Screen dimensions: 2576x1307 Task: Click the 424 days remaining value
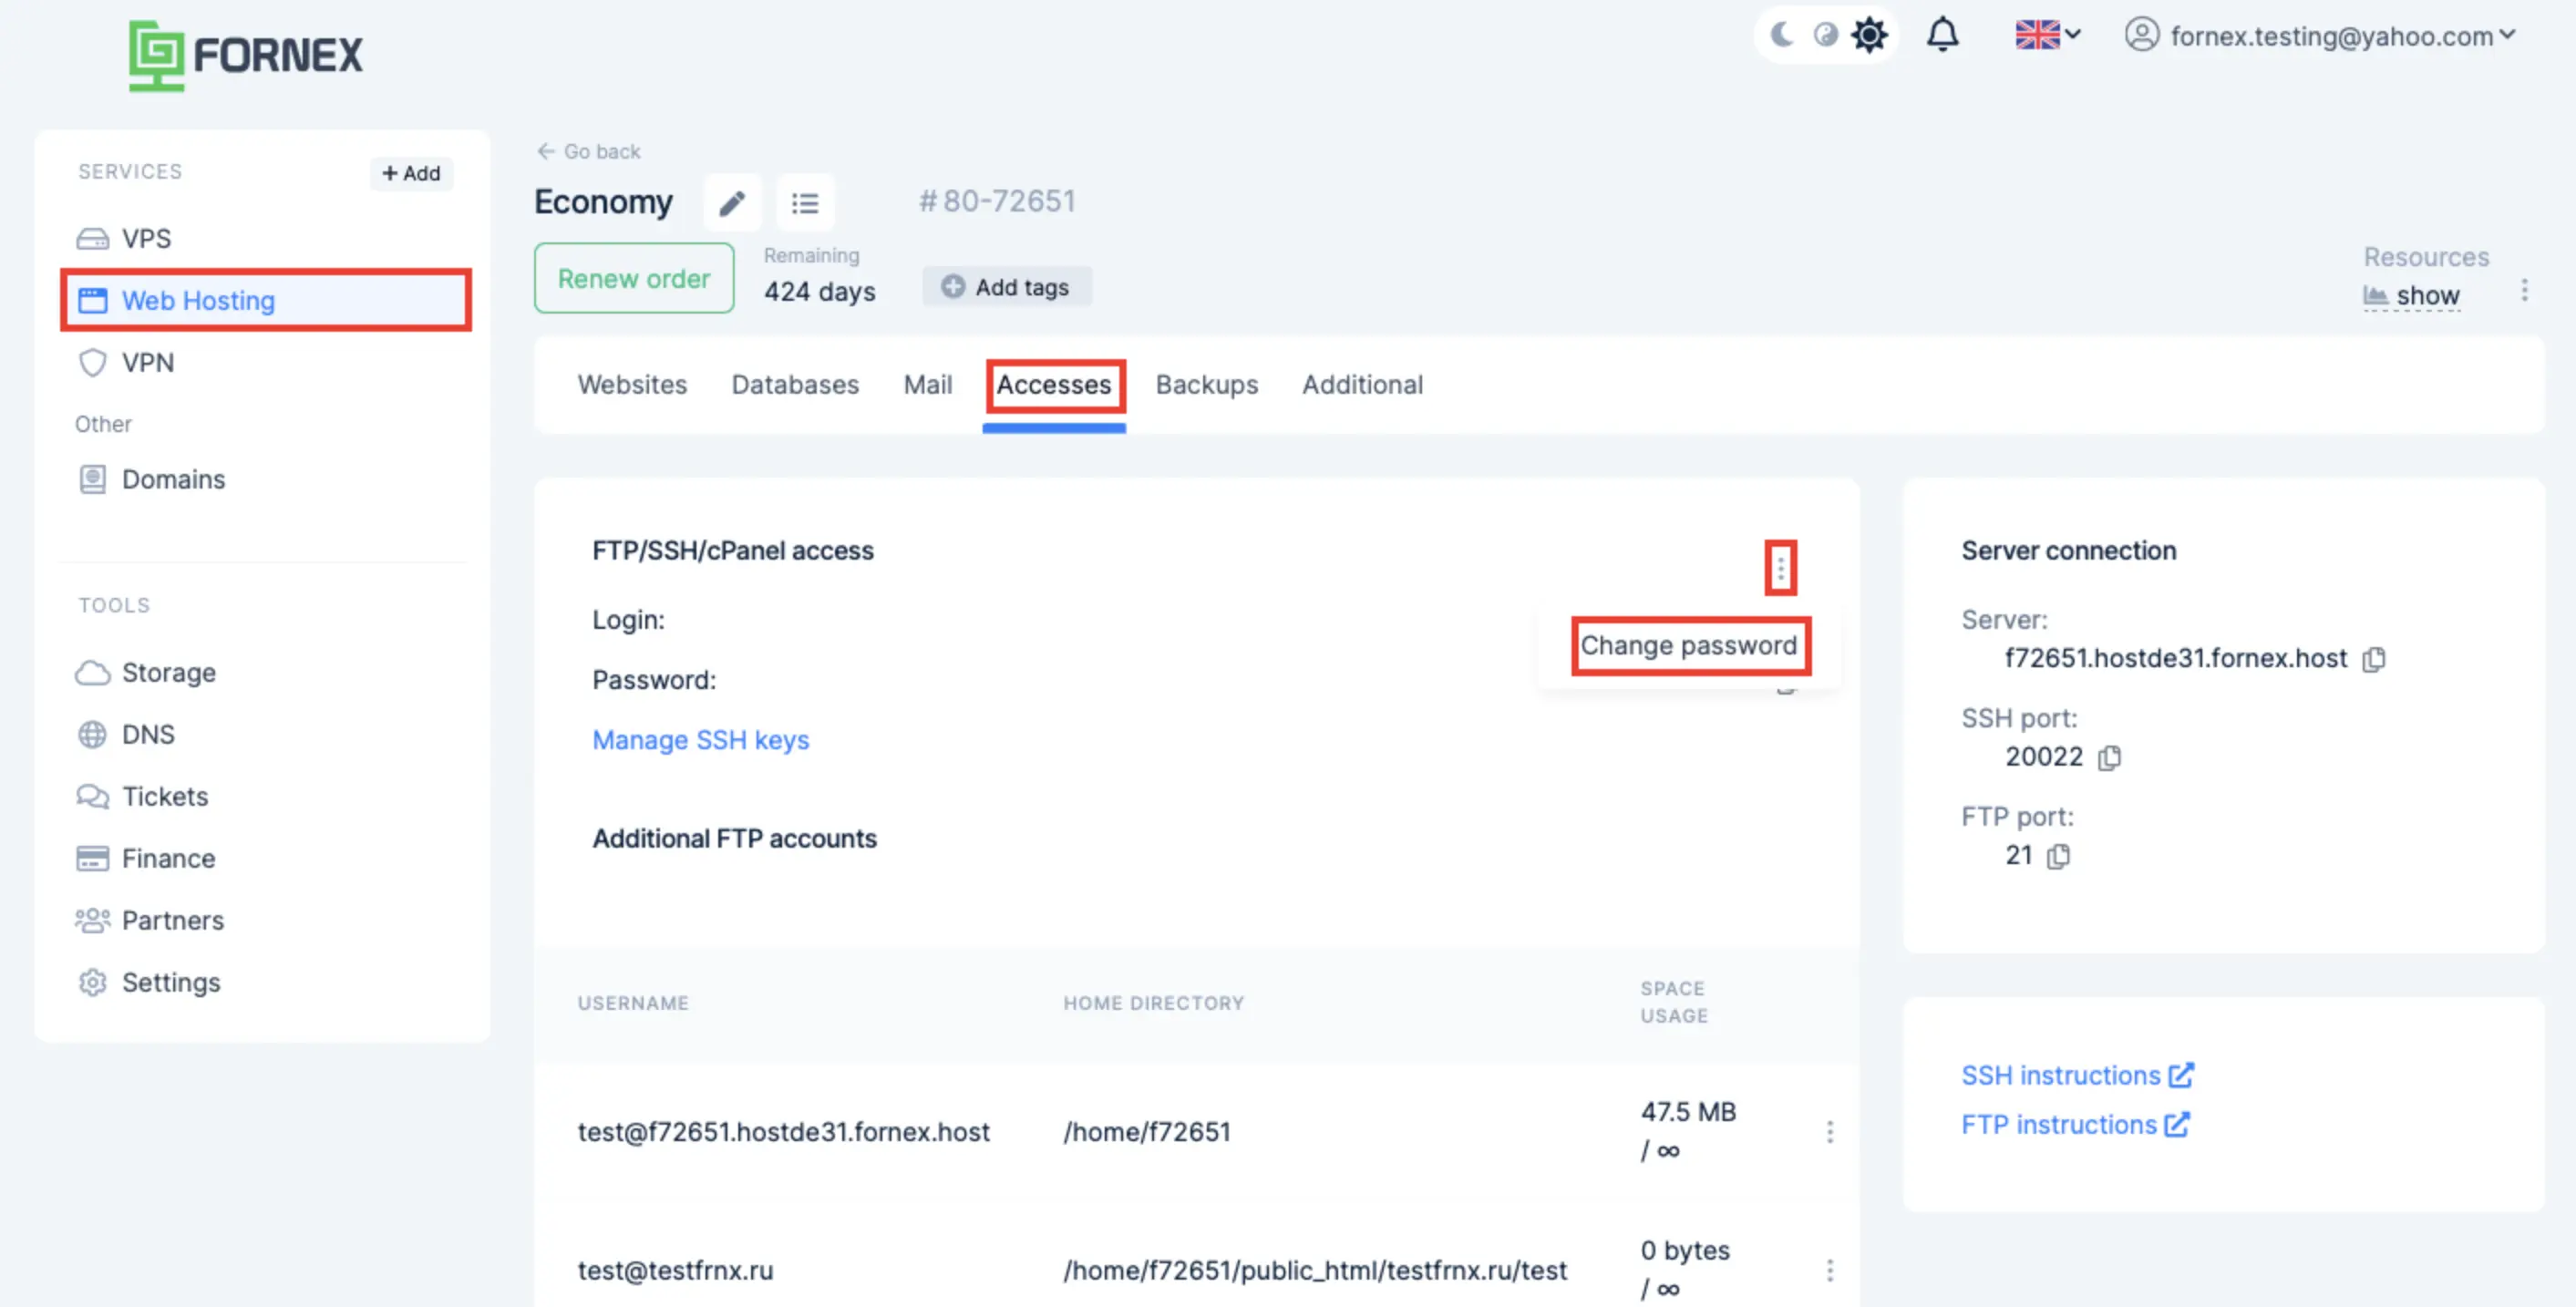tap(819, 291)
